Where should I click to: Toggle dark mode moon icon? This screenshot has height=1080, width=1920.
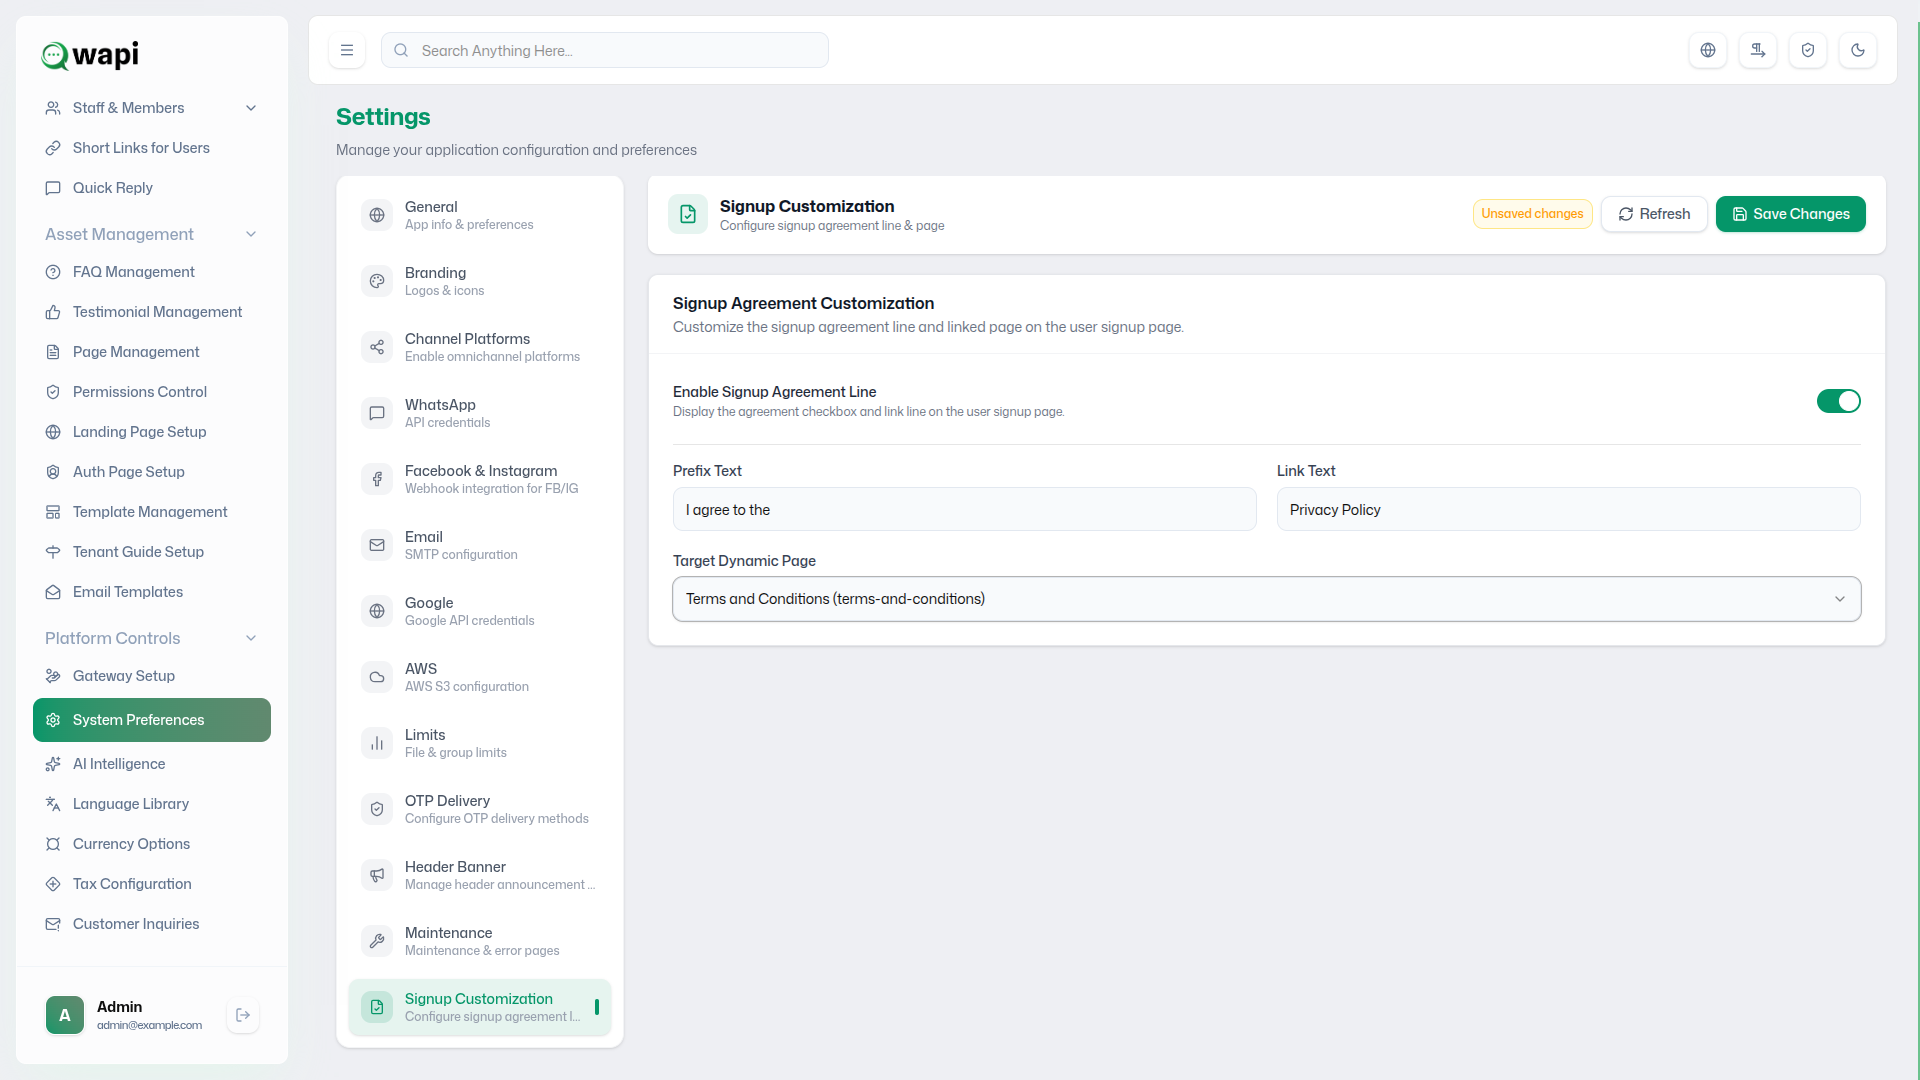1858,50
